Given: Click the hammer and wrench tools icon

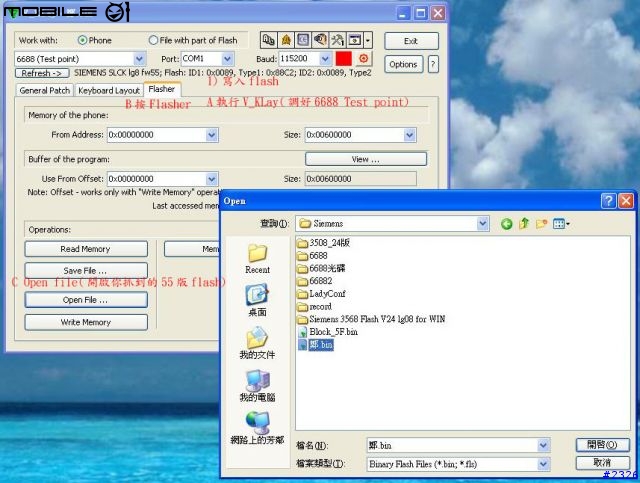Looking at the screenshot, I should click(x=337, y=40).
